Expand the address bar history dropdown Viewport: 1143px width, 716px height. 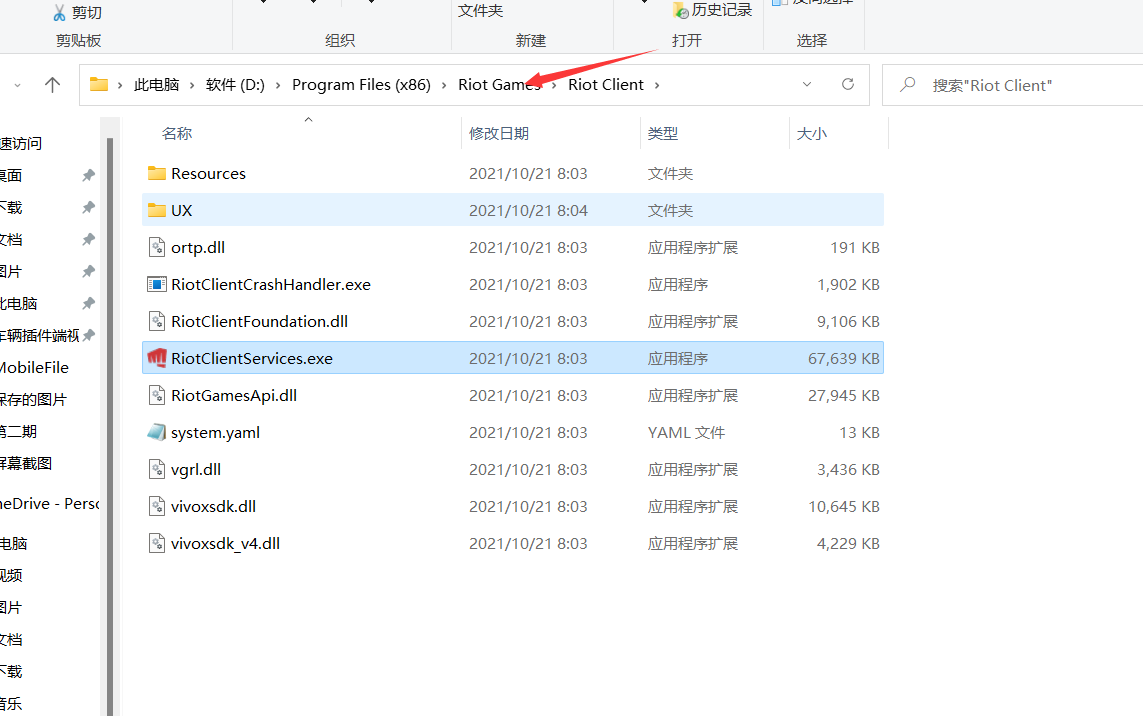point(807,85)
